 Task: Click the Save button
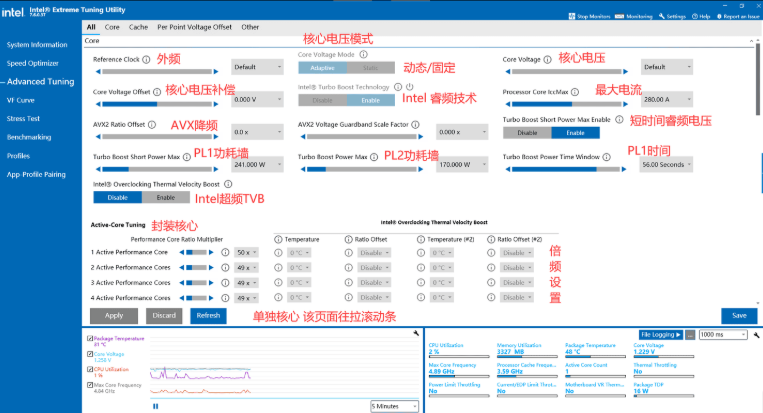[x=738, y=315]
